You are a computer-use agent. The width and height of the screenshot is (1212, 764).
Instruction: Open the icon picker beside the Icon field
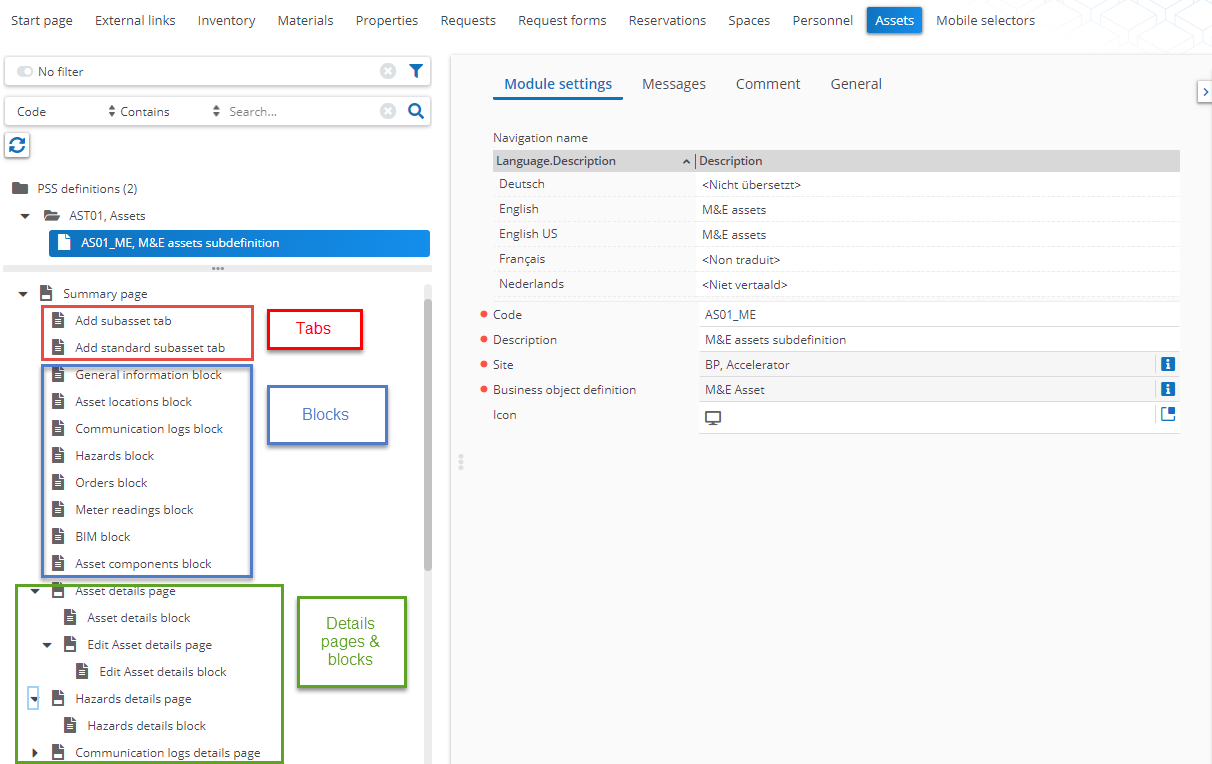pyautogui.click(x=1167, y=413)
